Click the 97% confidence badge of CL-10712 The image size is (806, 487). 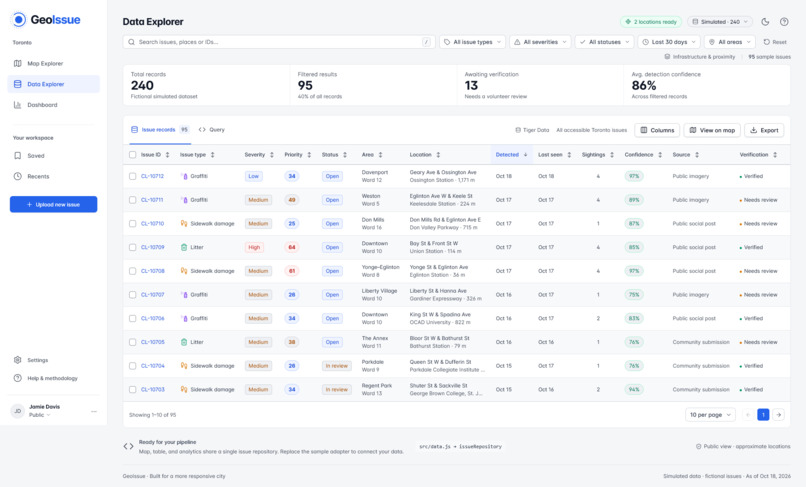(x=634, y=176)
